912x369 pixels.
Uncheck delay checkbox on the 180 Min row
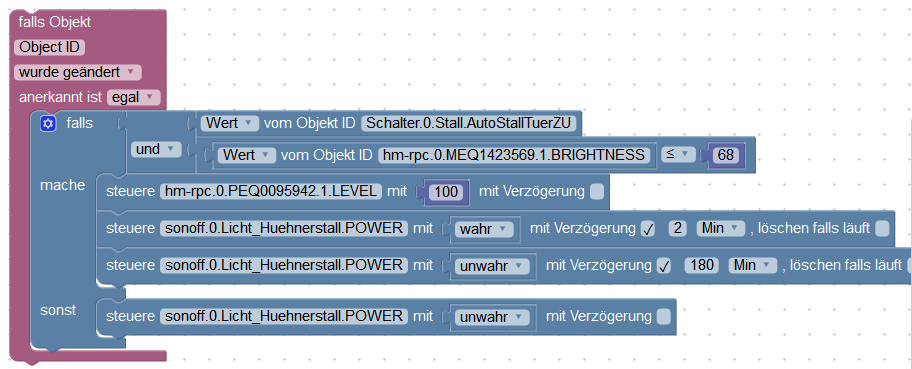[x=664, y=266]
